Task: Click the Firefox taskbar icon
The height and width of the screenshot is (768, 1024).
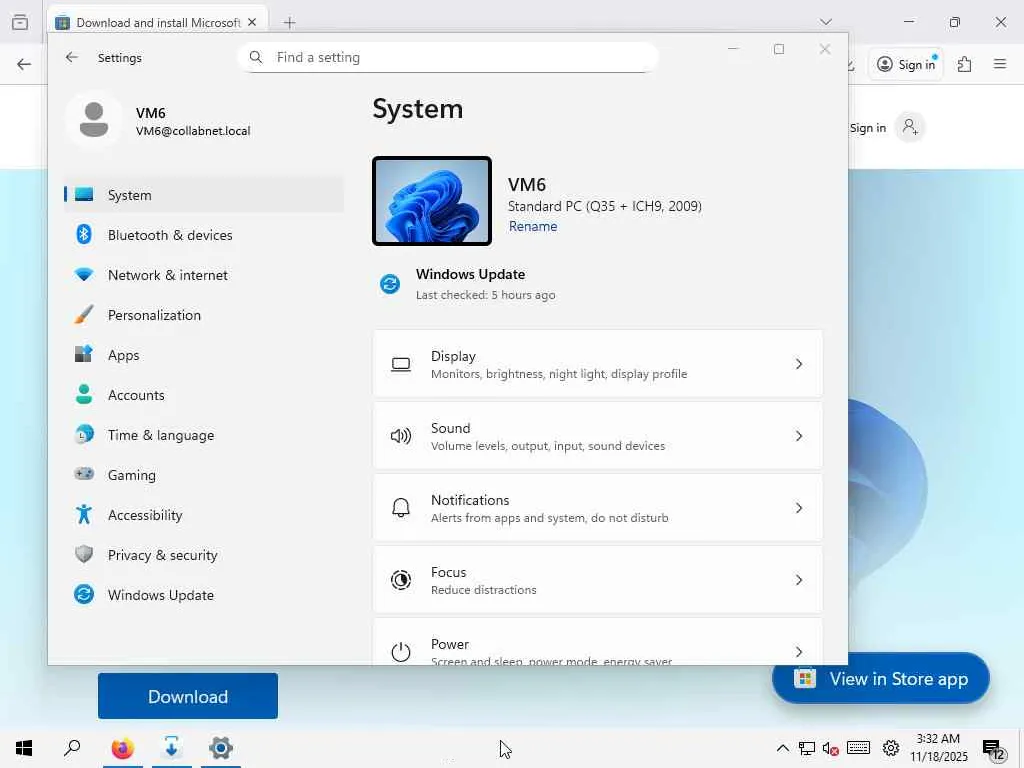Action: (x=122, y=748)
